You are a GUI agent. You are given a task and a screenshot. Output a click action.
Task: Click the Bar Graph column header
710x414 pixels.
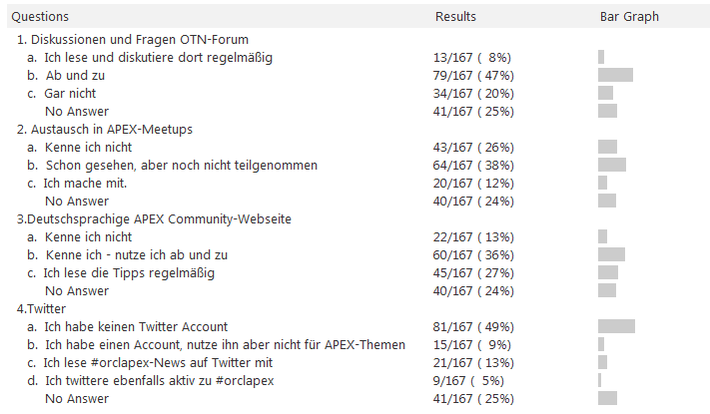[x=629, y=17]
